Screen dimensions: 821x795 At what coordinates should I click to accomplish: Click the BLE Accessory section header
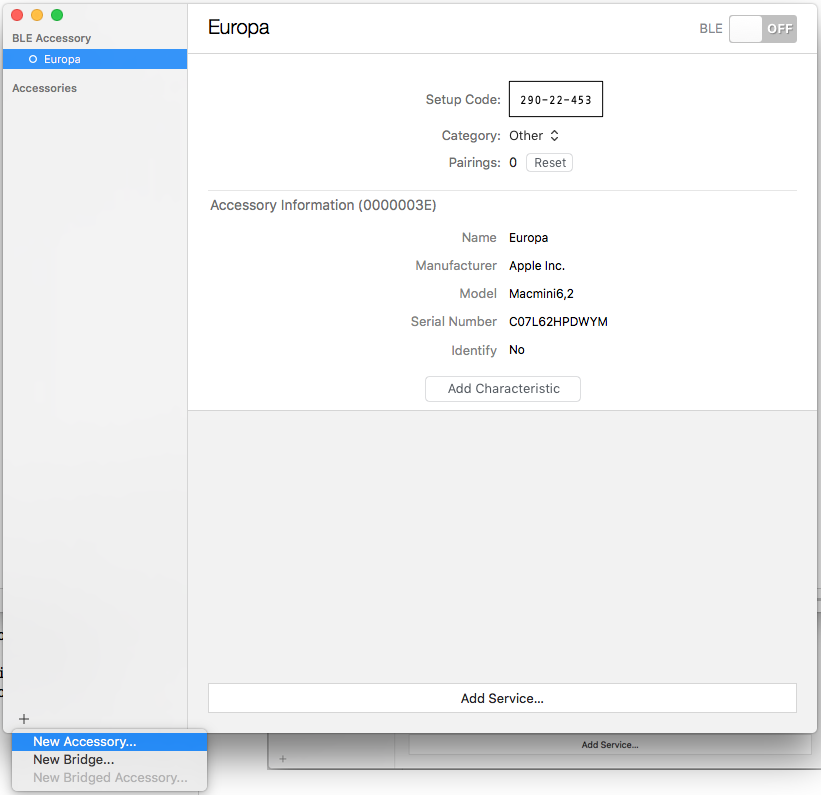(x=51, y=38)
